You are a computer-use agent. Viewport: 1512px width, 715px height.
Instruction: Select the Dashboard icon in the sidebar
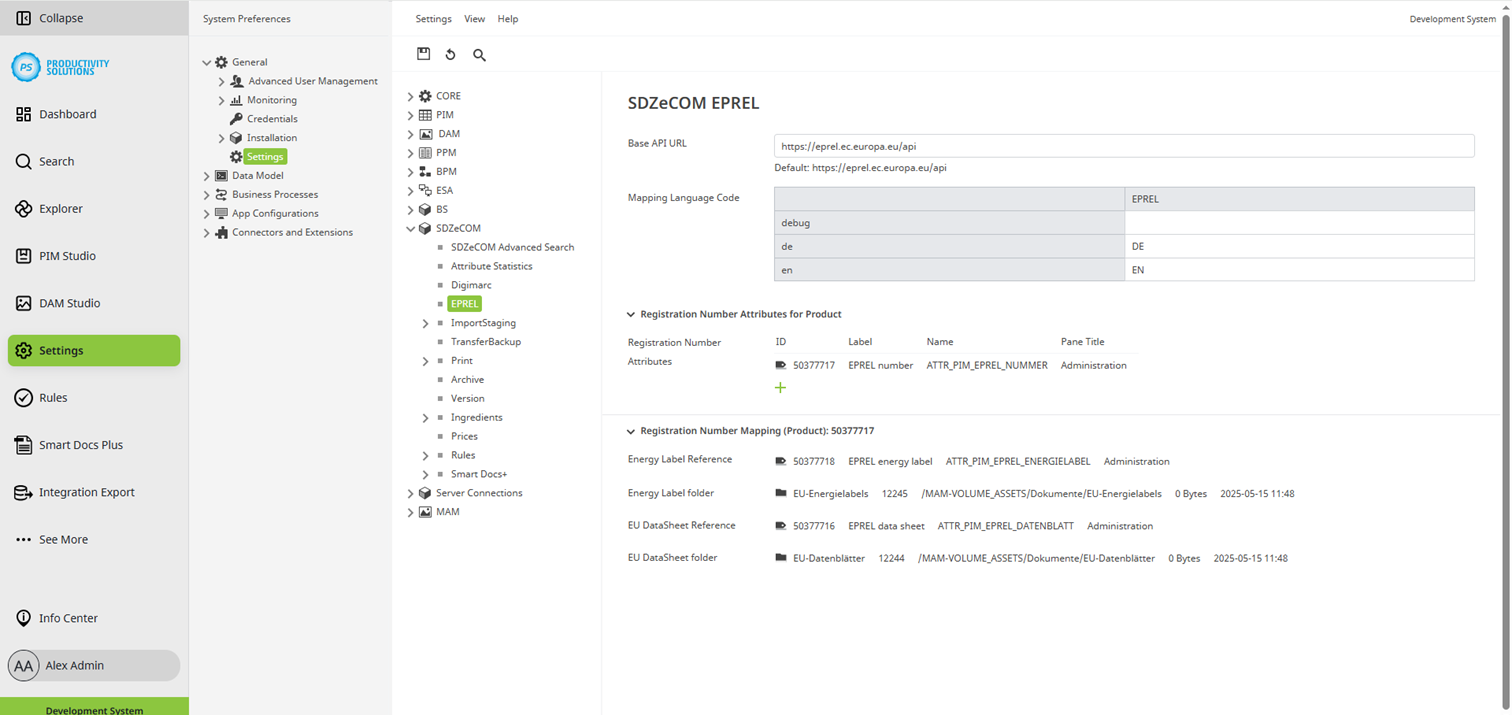[24, 114]
